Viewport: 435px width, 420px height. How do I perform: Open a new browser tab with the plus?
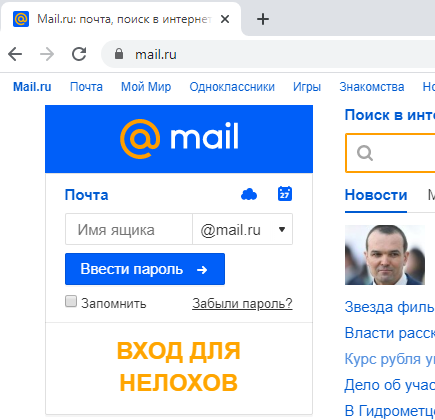click(x=263, y=19)
